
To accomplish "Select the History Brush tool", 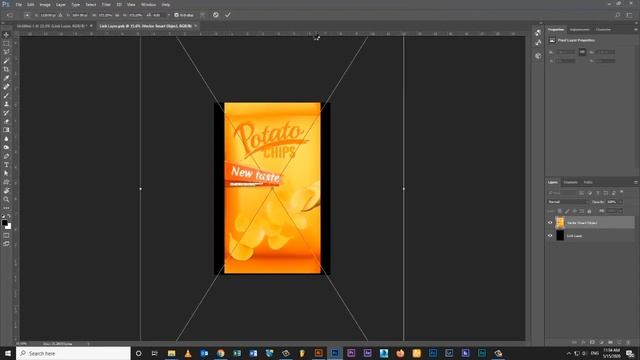I will (6, 113).
